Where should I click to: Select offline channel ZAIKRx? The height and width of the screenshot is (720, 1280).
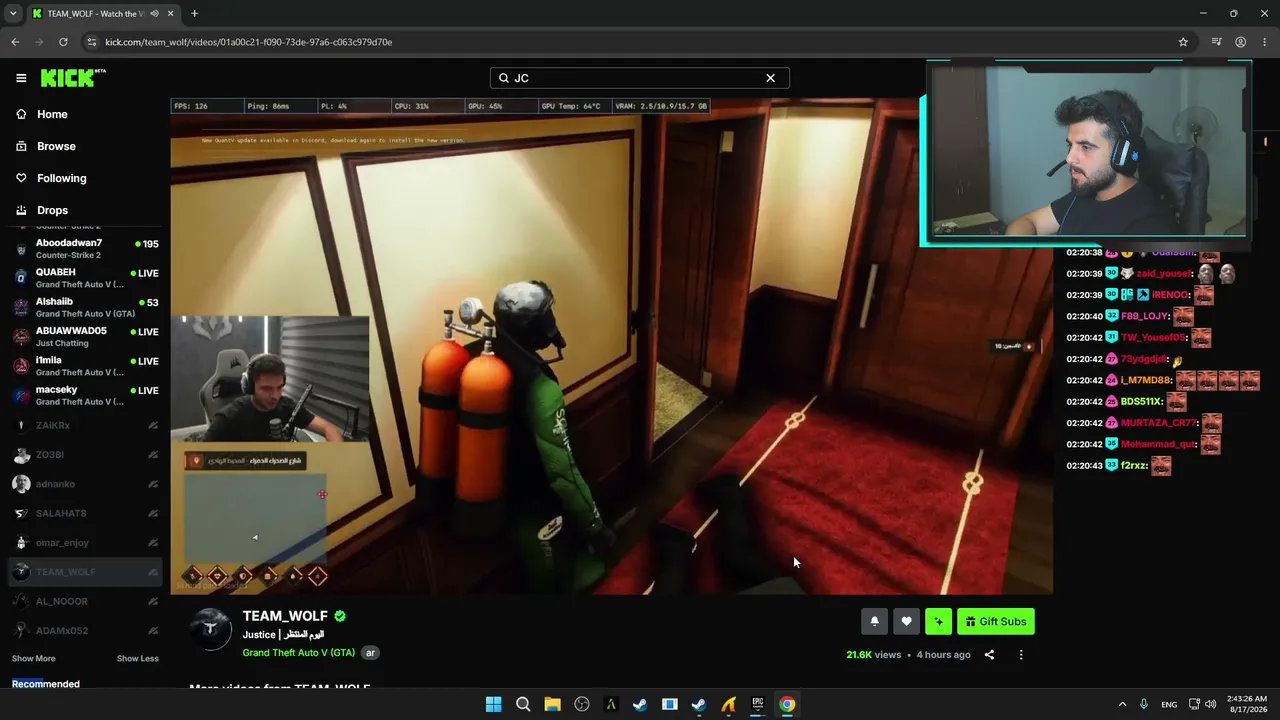pos(85,425)
